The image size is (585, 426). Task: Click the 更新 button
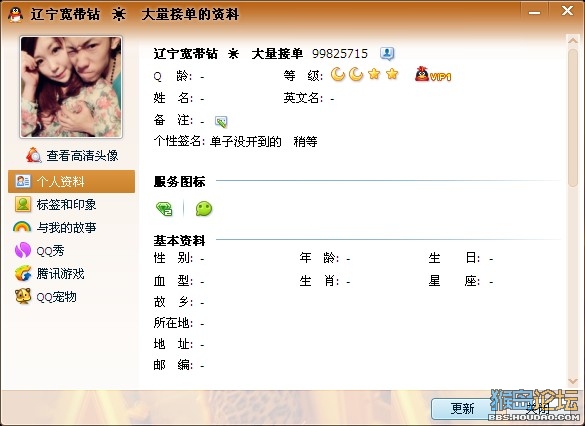[x=462, y=408]
